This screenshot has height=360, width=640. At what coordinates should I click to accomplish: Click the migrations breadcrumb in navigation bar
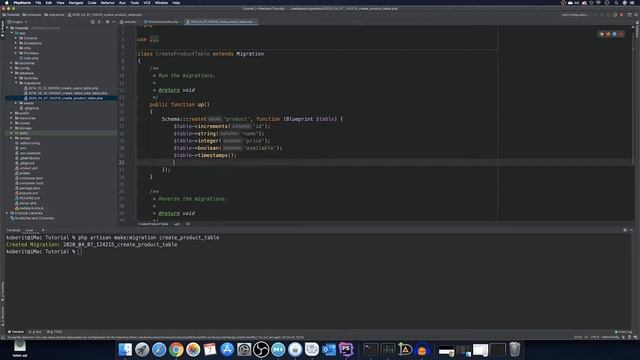point(54,15)
